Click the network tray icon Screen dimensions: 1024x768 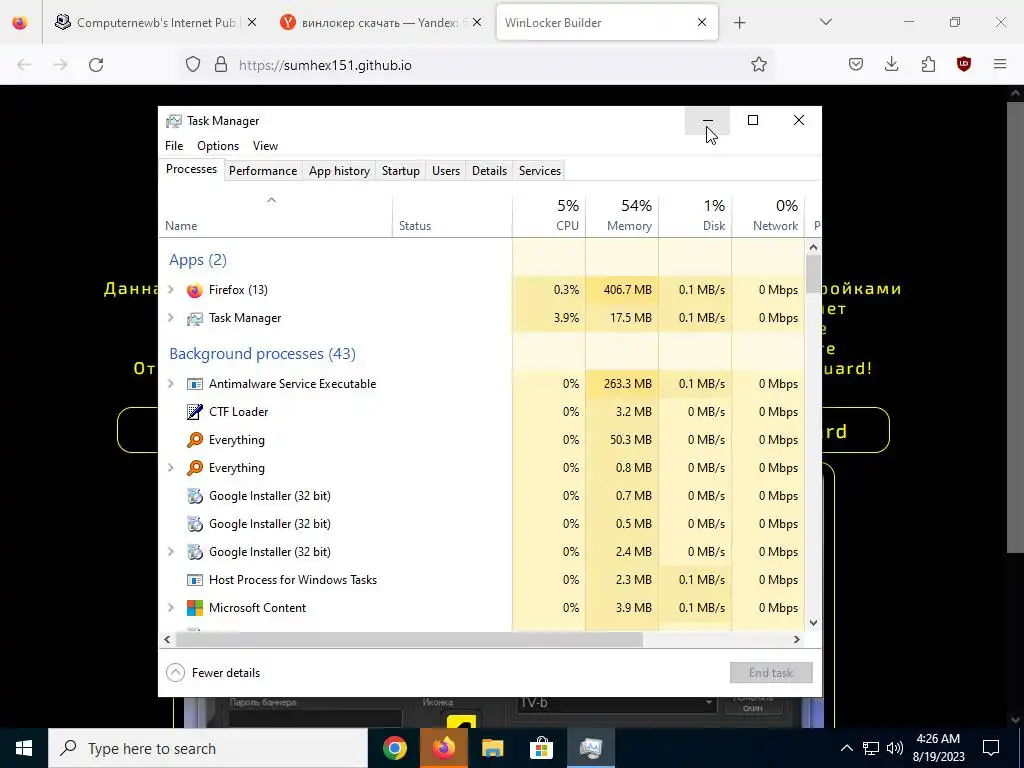point(871,748)
